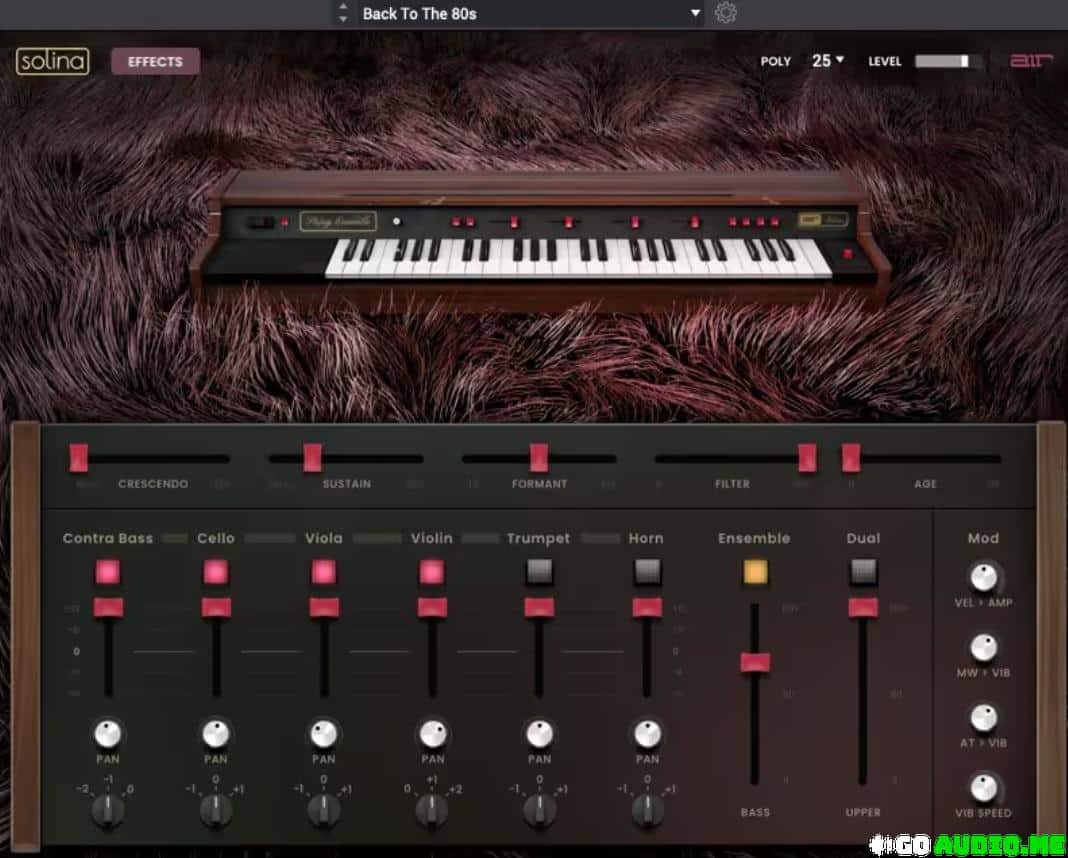Click the 'Contra Bass' label text
This screenshot has height=858, width=1068.
click(x=108, y=538)
